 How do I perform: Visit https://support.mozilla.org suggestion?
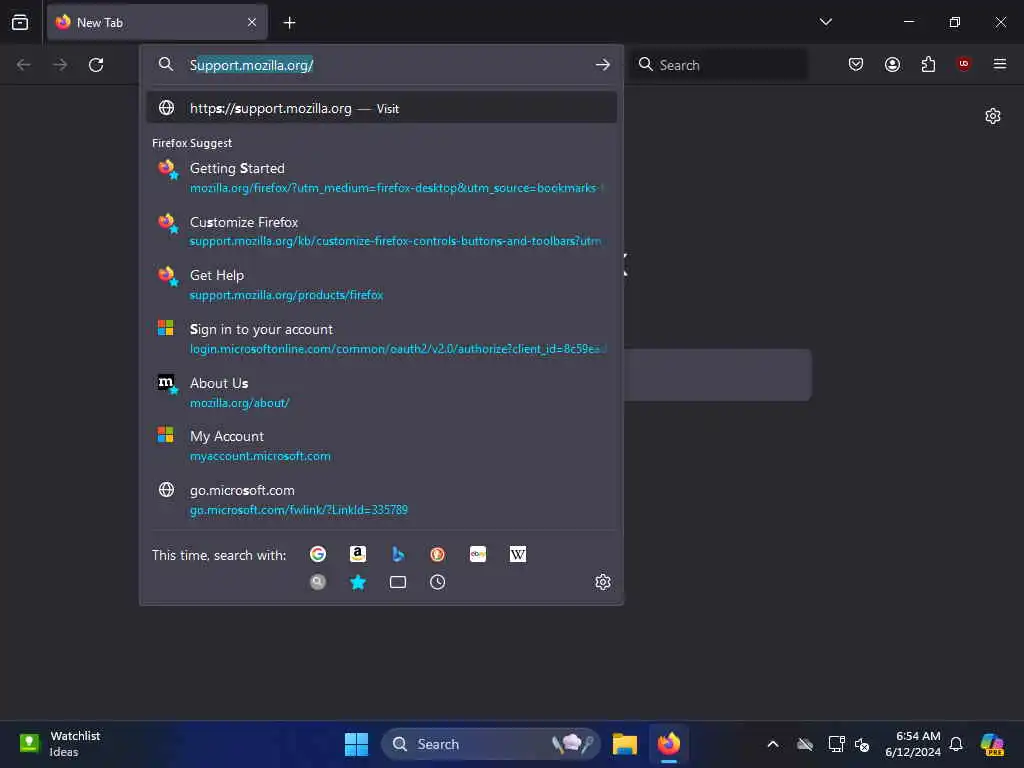pos(381,108)
